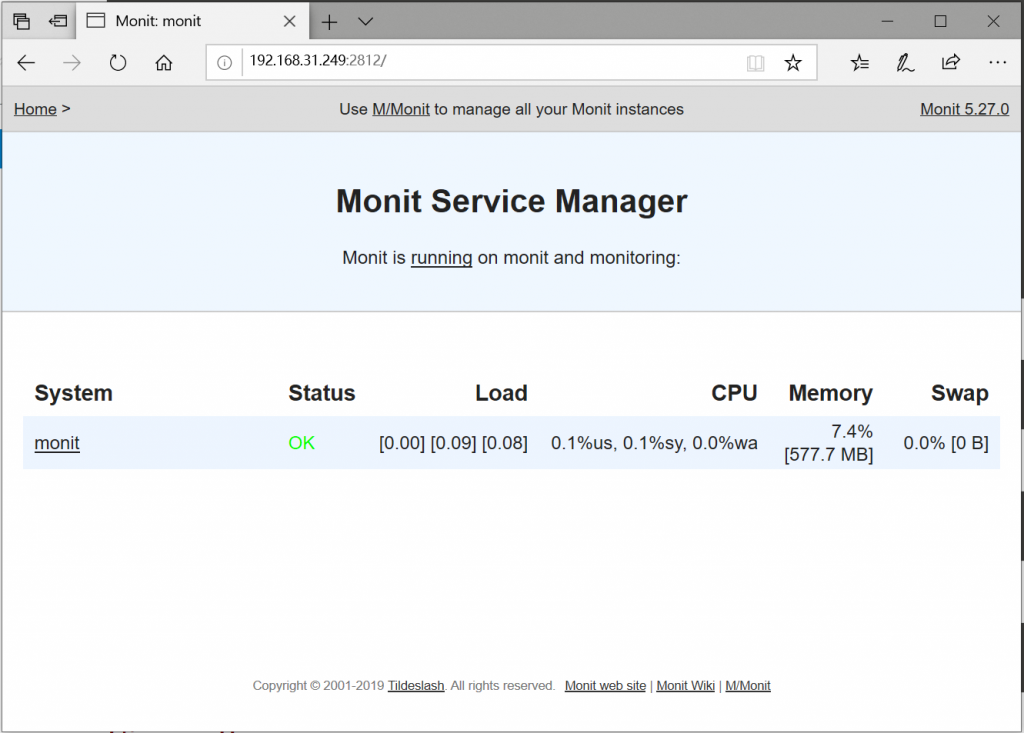The width and height of the screenshot is (1024, 733).
Task: Open Monit Wiki footer link
Action: tap(686, 686)
